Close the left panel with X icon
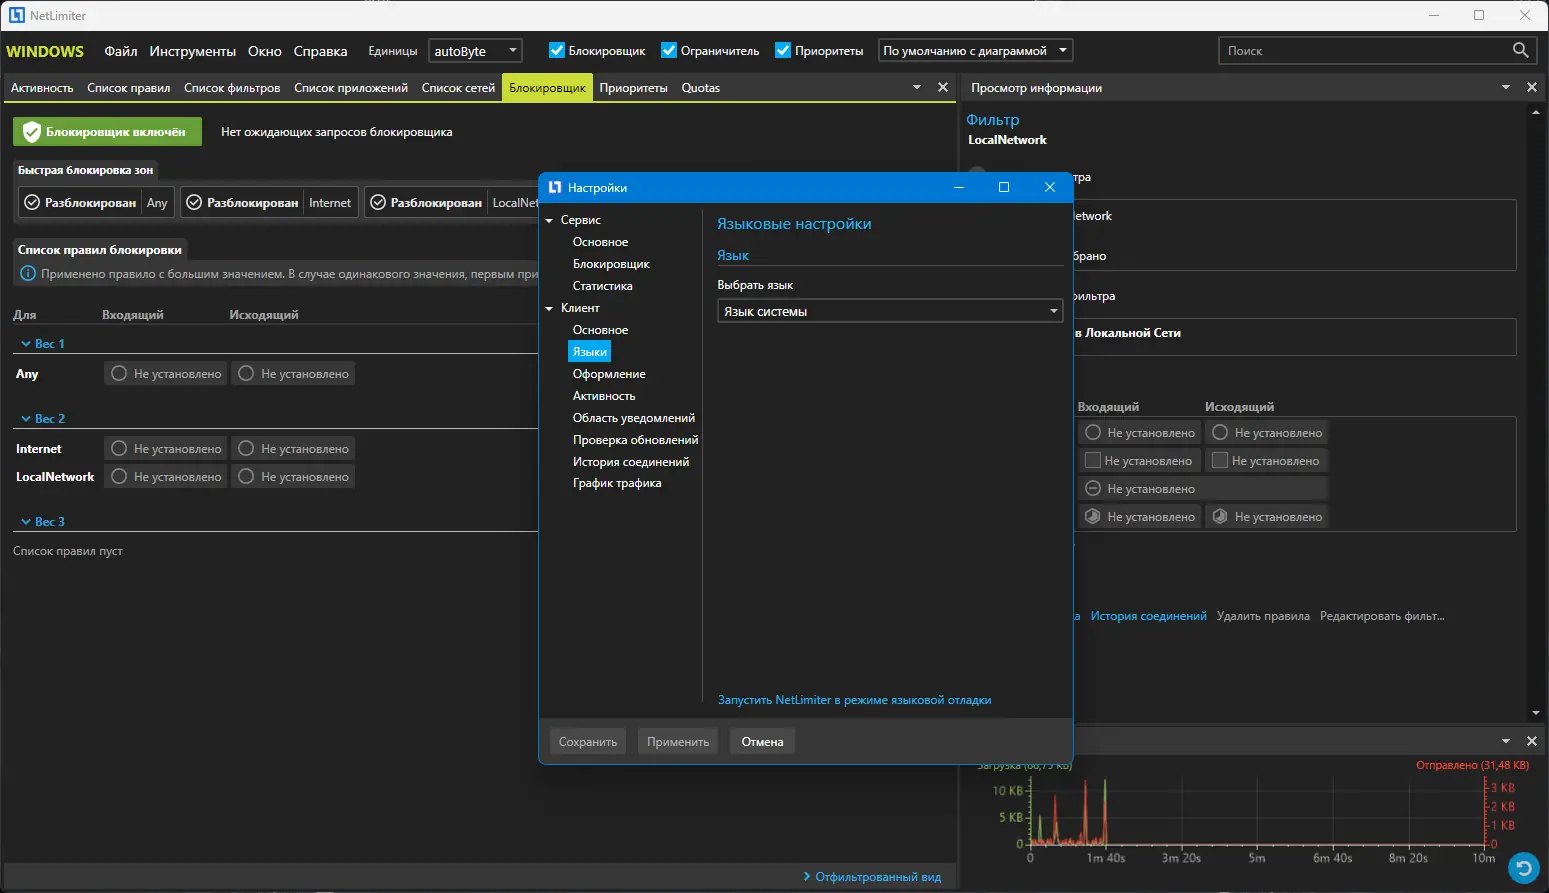Screen dimensions: 1549x893 pos(942,88)
